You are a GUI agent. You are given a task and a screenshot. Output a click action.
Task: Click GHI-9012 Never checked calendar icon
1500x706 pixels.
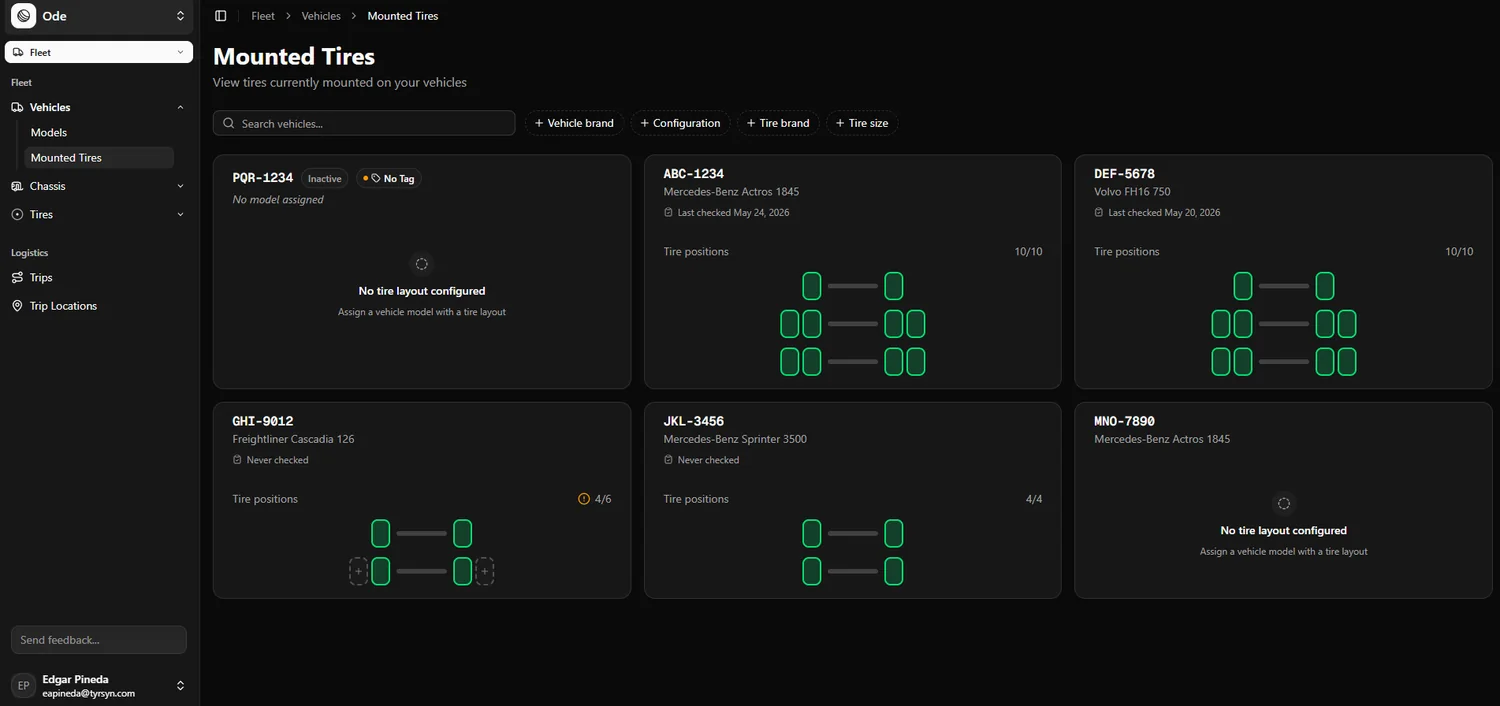click(x=237, y=460)
